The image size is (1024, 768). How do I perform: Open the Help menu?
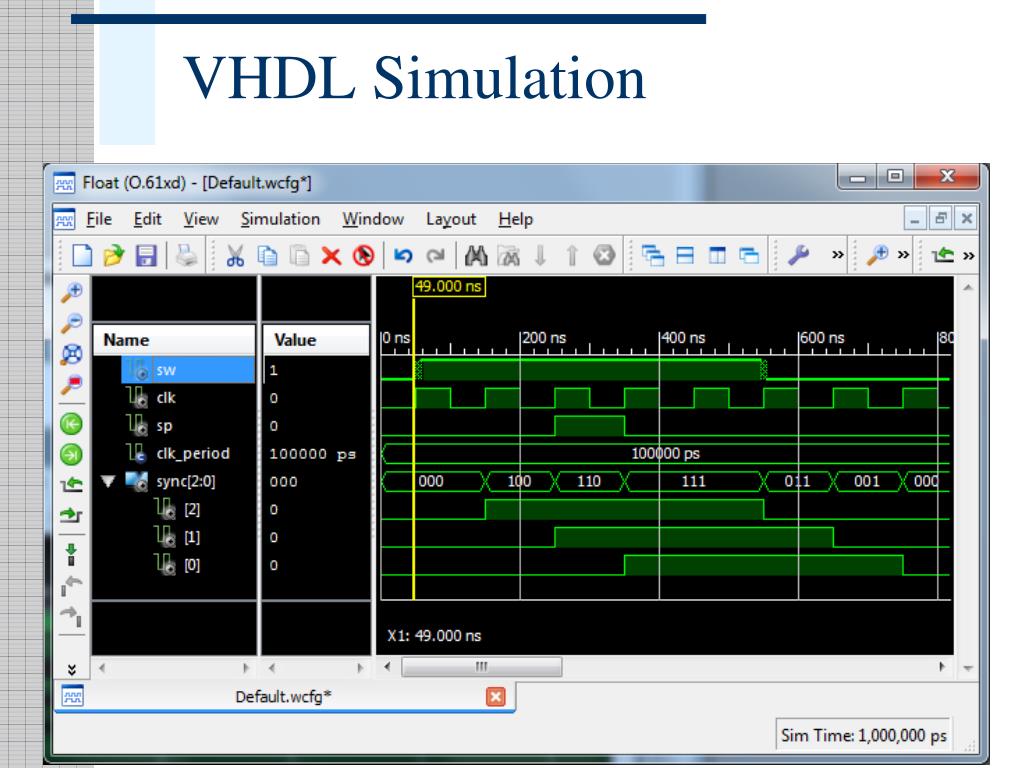pyautogui.click(x=516, y=219)
